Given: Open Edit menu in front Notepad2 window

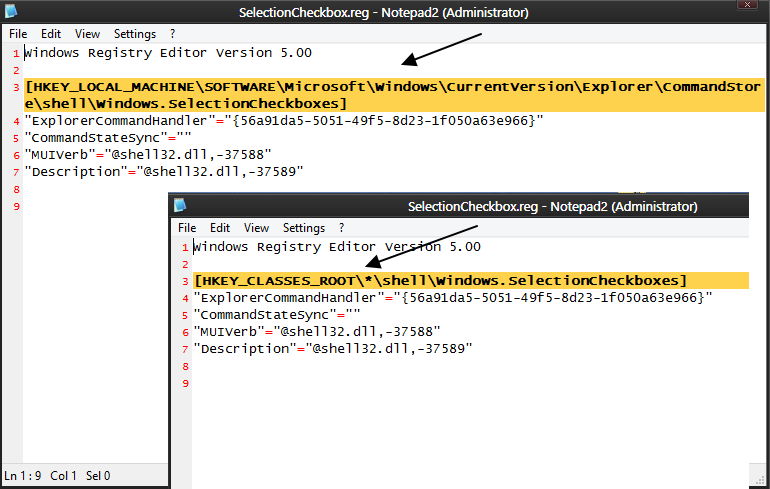Looking at the screenshot, I should coord(220,228).
